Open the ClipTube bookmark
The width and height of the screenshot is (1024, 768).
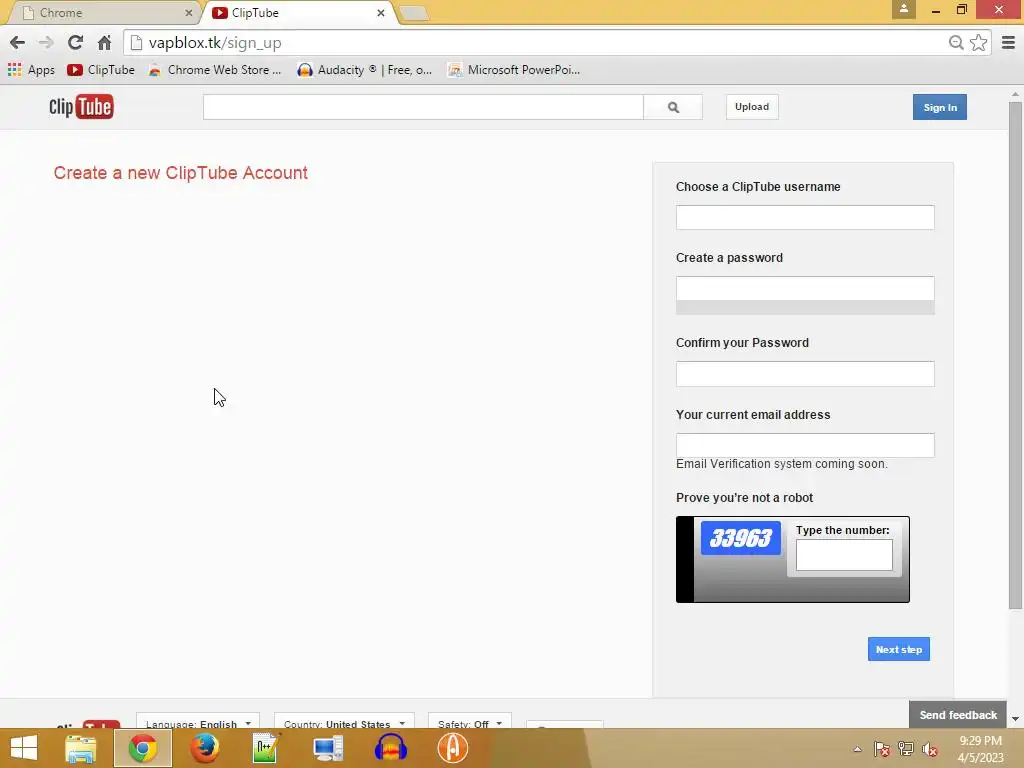pos(101,70)
